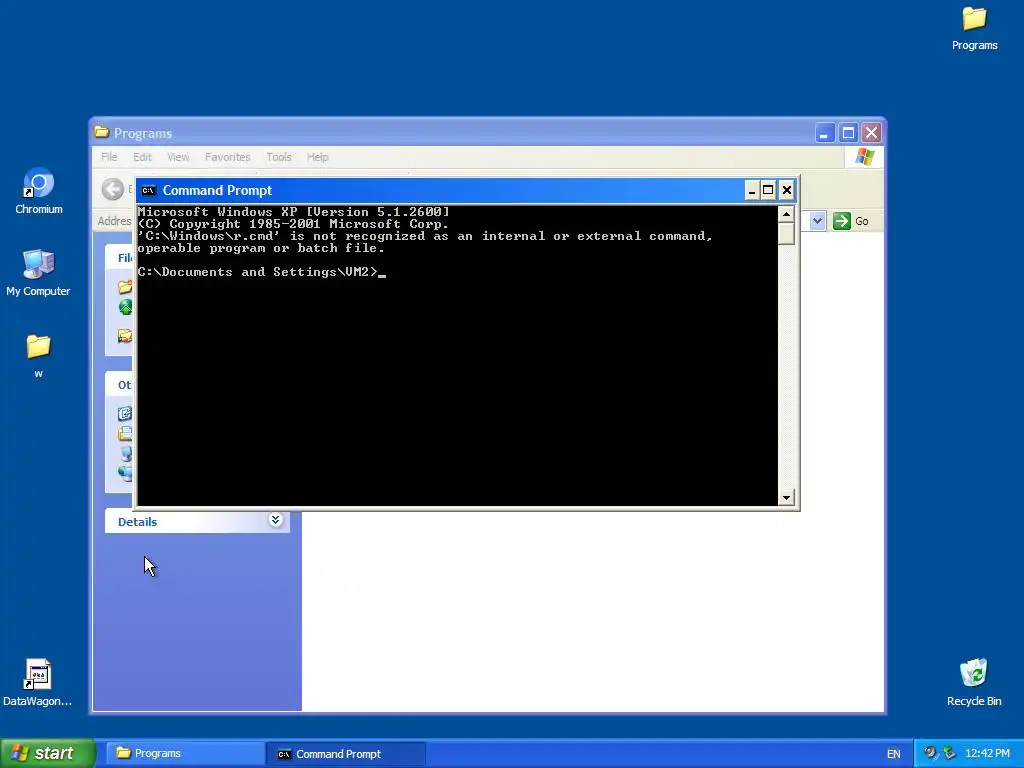This screenshot has height=768, width=1024.
Task: Click the scroll up arrow in Command Prompt
Action: [786, 214]
